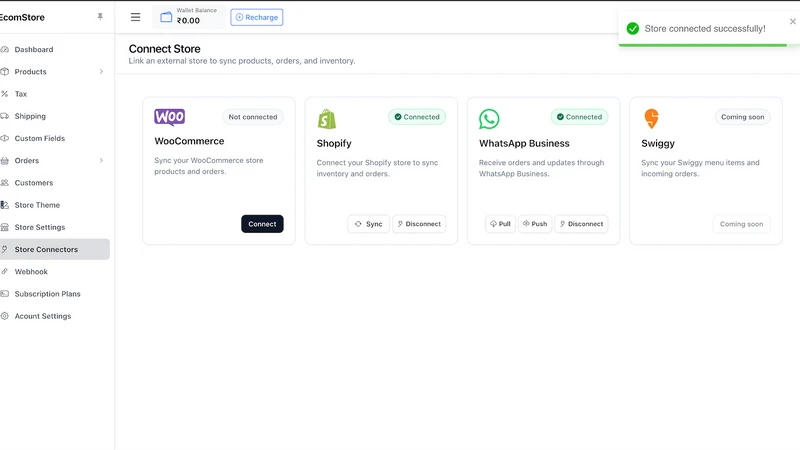Screen dimensions: 800x450
Task: Disconnect the Shopify store
Action: point(419,224)
